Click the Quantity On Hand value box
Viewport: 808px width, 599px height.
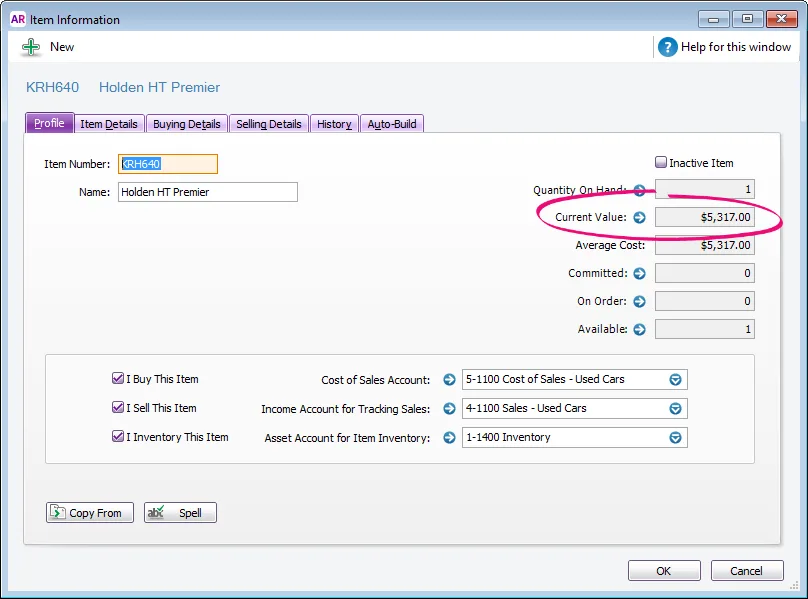coord(704,189)
